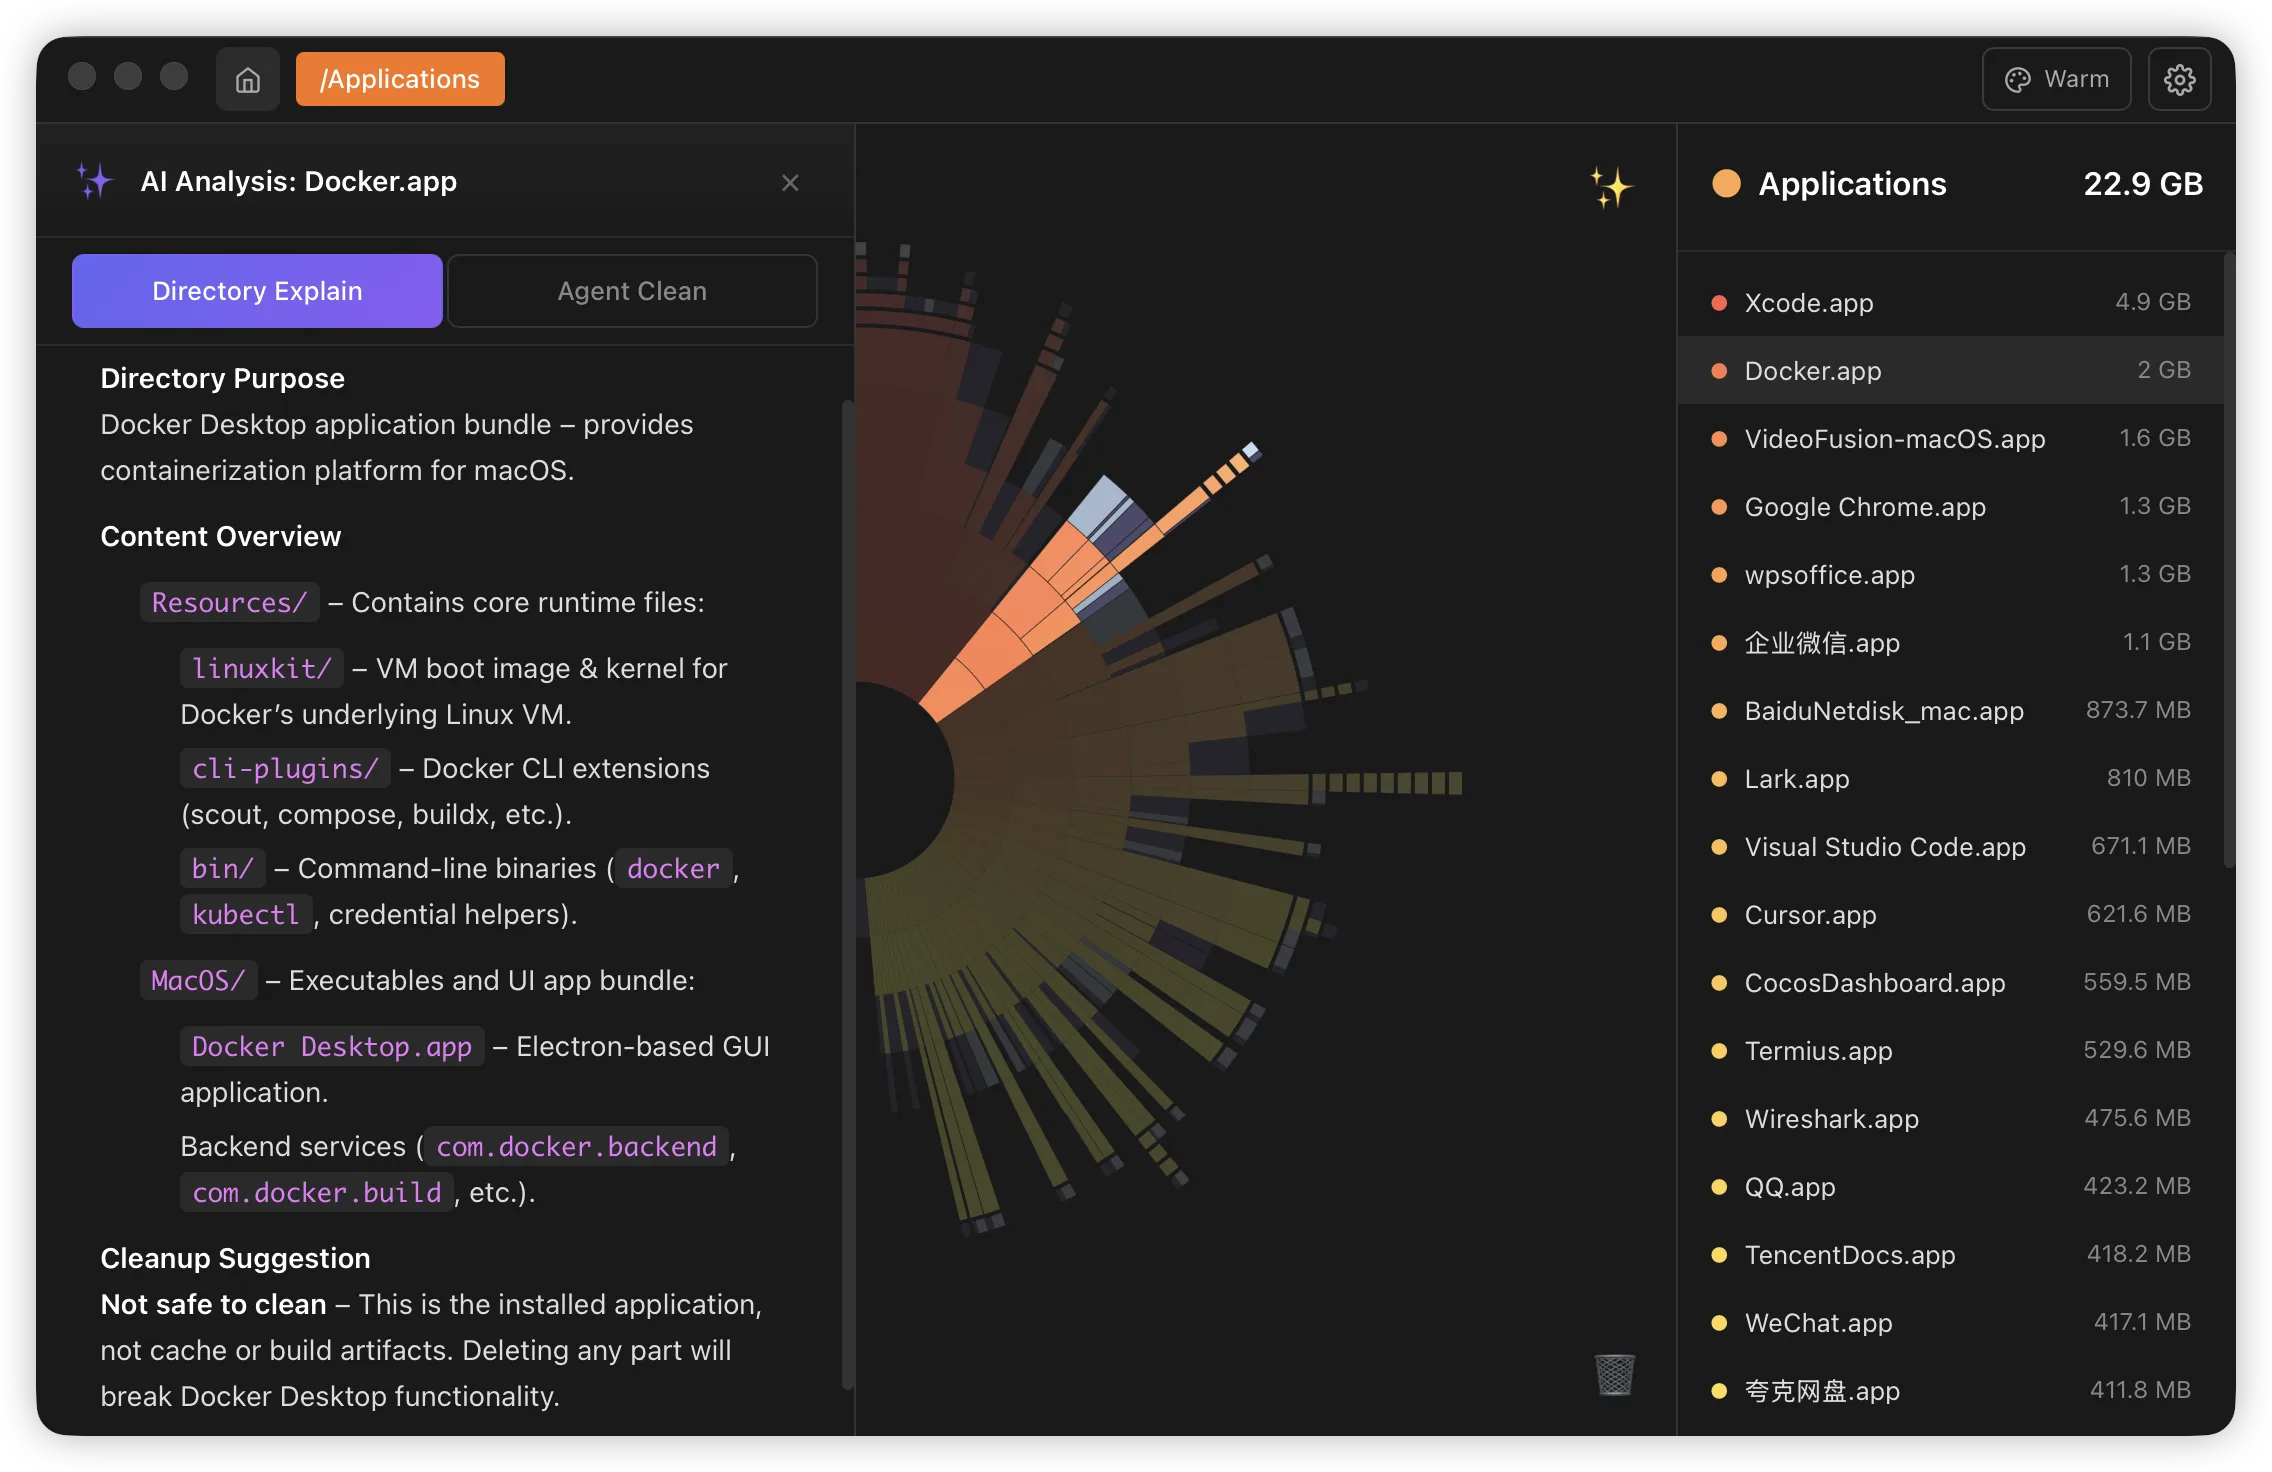Click the applications list scrollbar

(2228, 560)
